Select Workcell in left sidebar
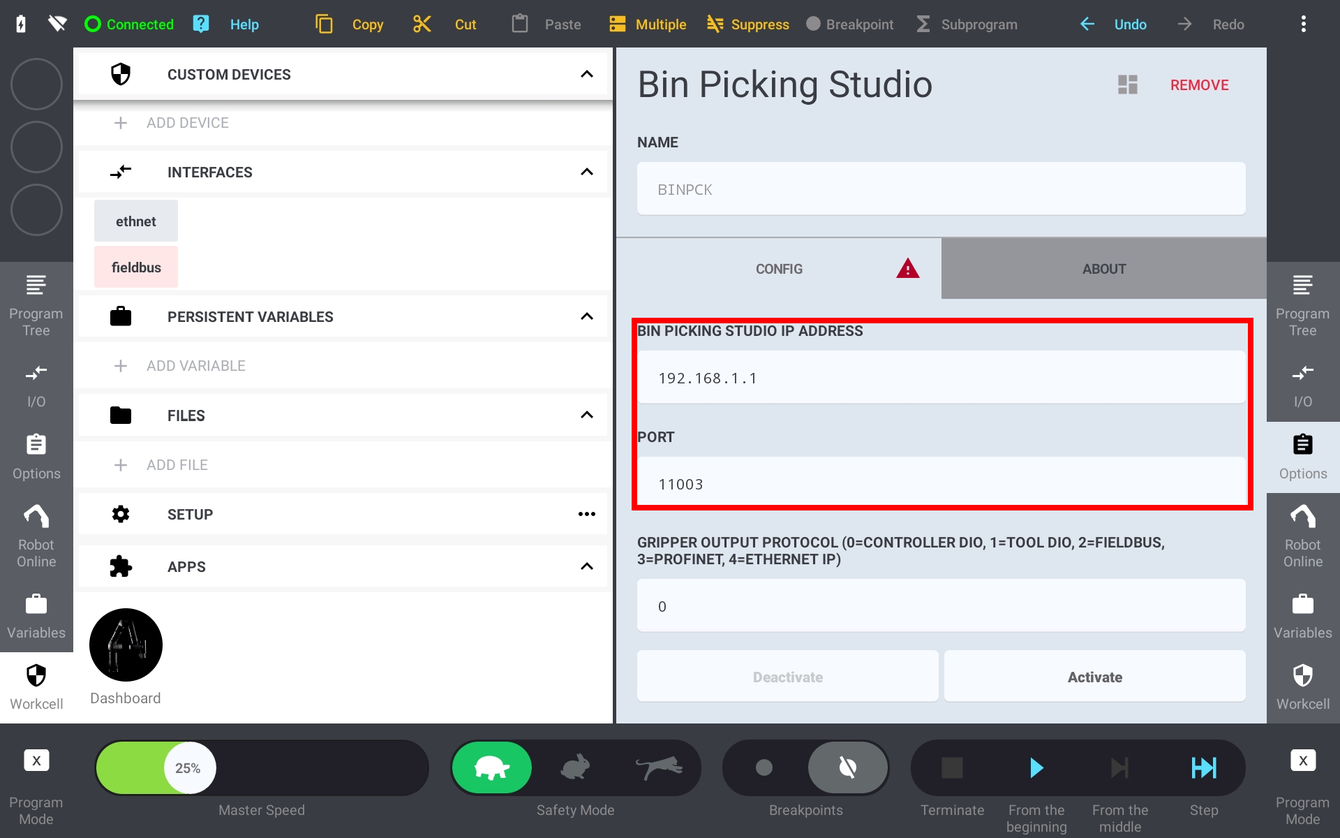The image size is (1340, 838). click(36, 687)
